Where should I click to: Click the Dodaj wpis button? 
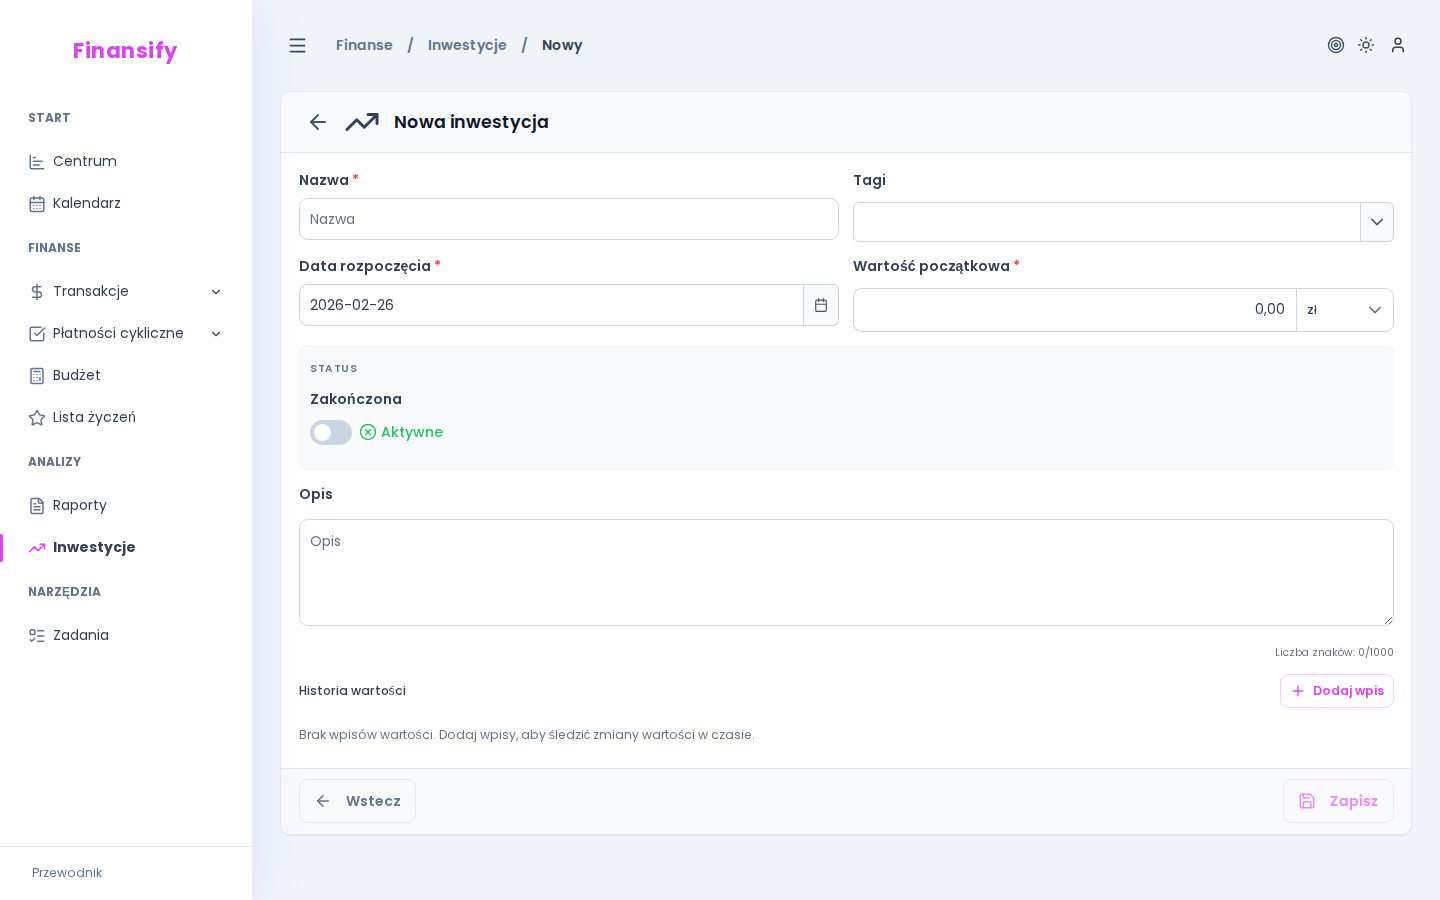point(1336,691)
